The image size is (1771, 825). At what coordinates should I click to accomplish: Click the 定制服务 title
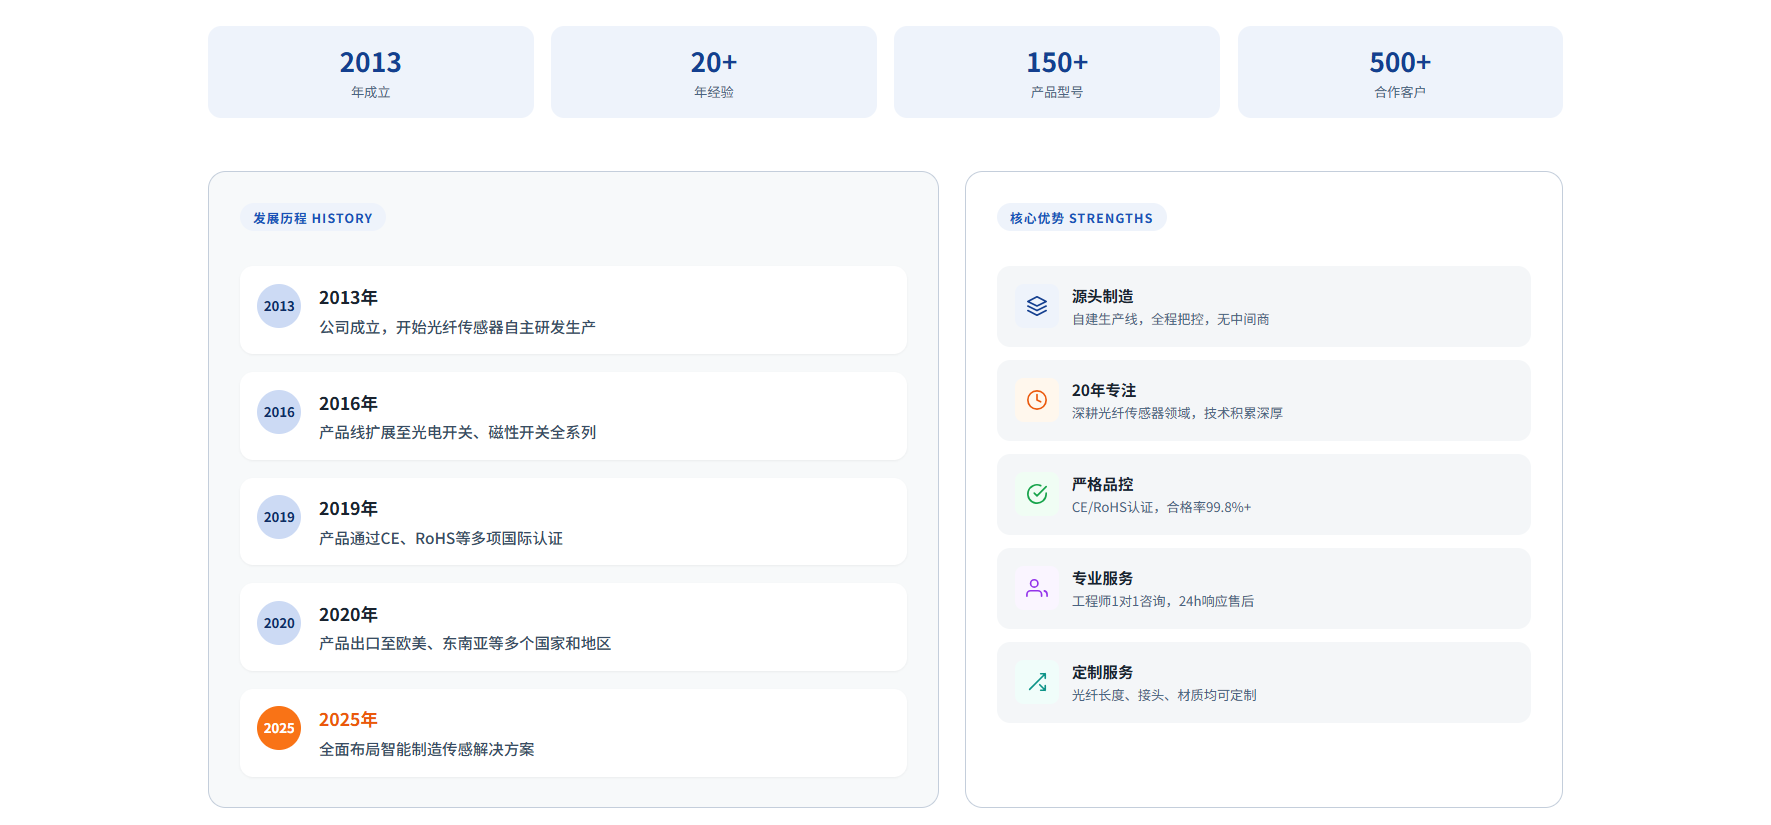point(1103,672)
